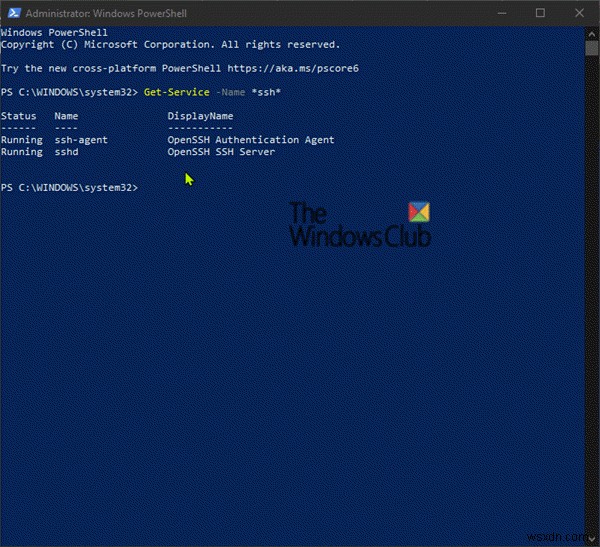The image size is (600, 547).
Task: Click the '-Name' parameter text
Action: tap(231, 92)
